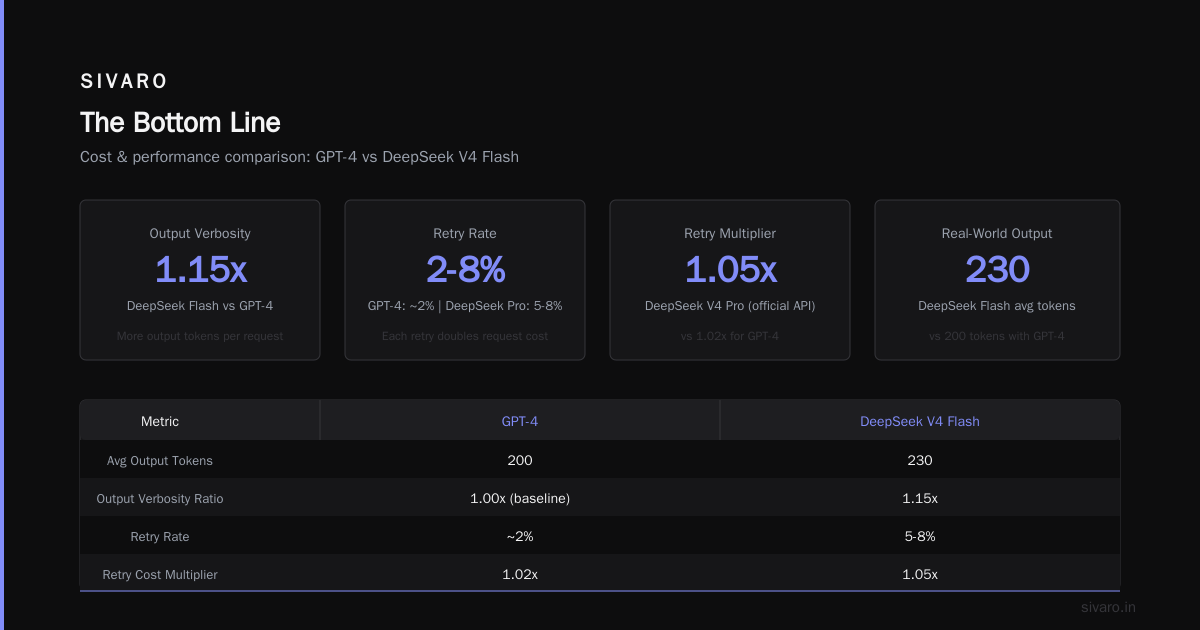Select the Retry Cost Multiplier row label
The image size is (1200, 630).
tap(160, 575)
